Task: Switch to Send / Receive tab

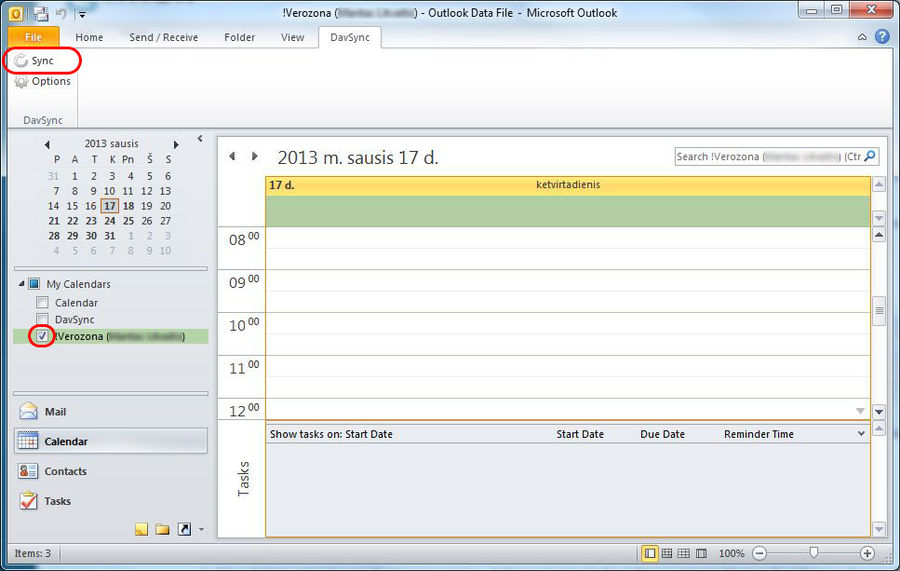Action: point(164,37)
